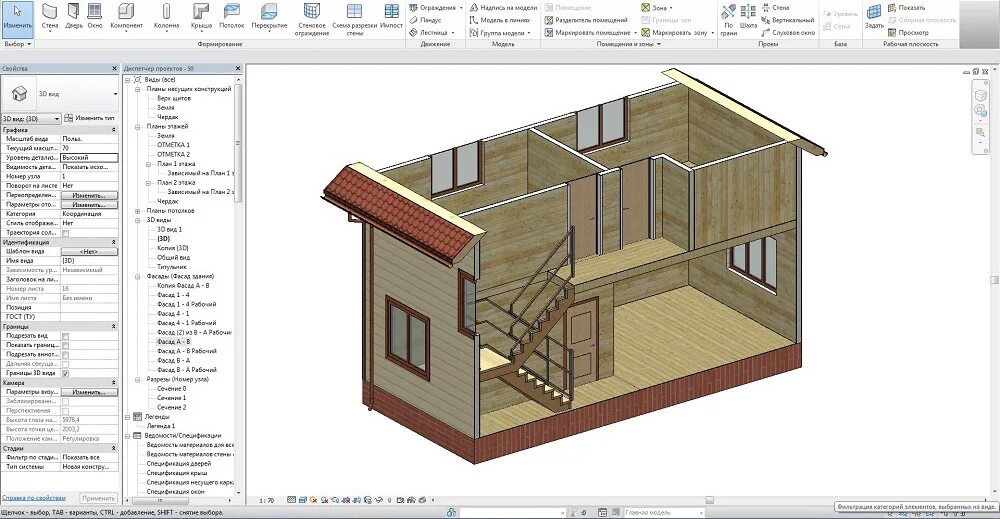The height and width of the screenshot is (519, 1000).
Task: Collapse the Графика properties section
Action: click(114, 129)
